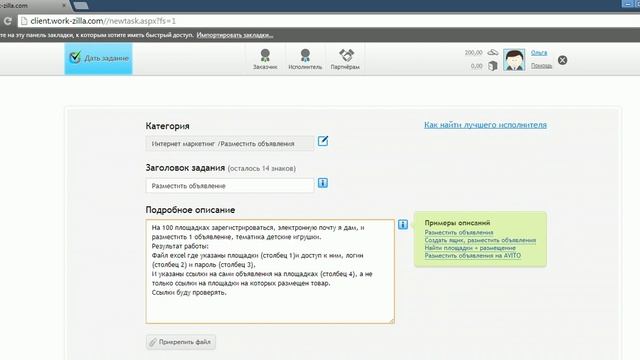Choose example 'Создать ящик, разместить объявления'
Screen dimensions: 640x360
coord(480,240)
